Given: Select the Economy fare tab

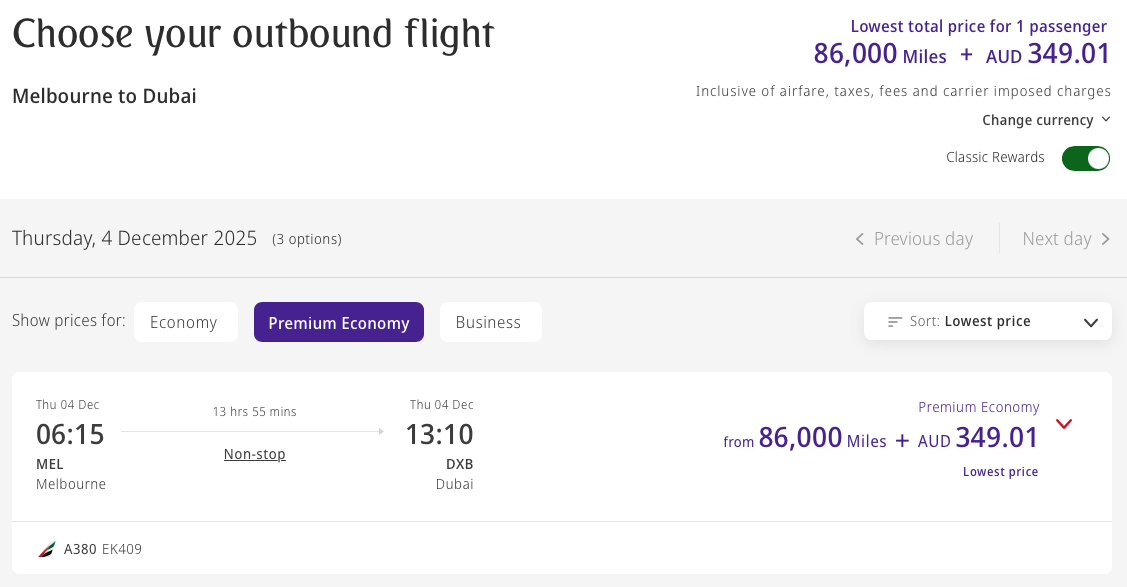Looking at the screenshot, I should (x=184, y=322).
